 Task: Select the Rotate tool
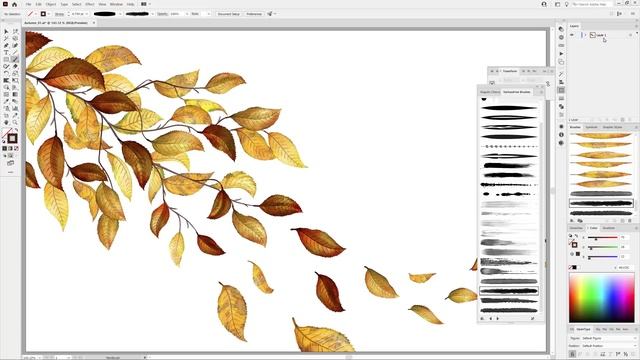pos(6,73)
